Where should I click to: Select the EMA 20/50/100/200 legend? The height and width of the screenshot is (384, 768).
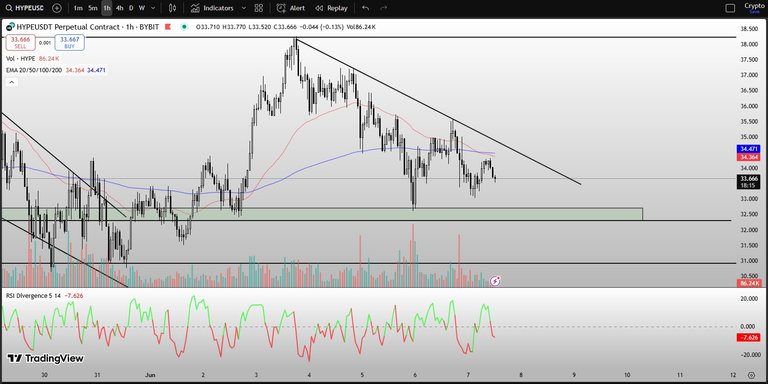pyautogui.click(x=55, y=71)
